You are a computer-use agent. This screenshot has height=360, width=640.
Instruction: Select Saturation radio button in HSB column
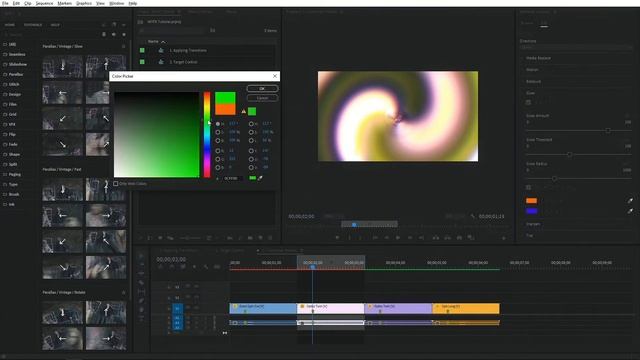[218, 132]
